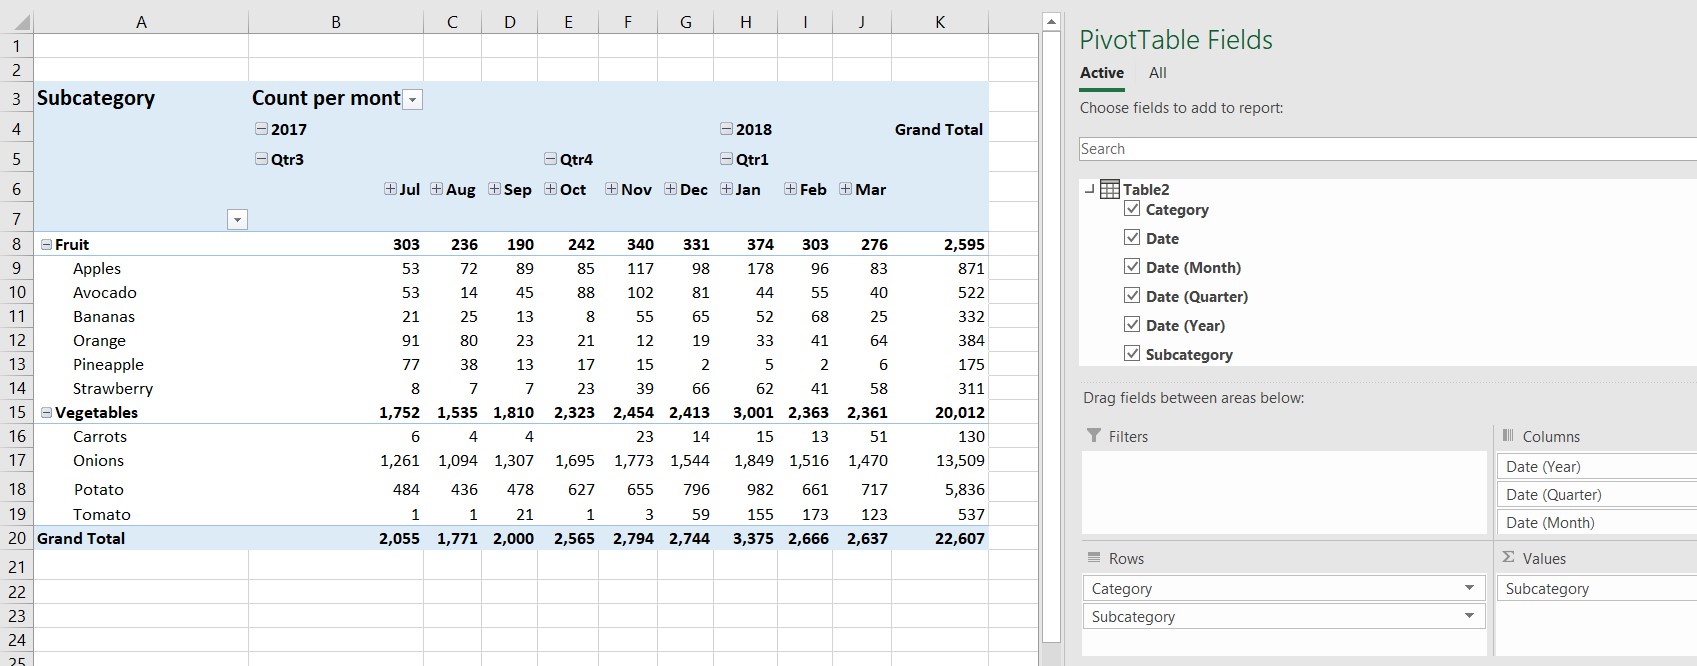
Task: Expand the Jul month column
Action: coord(390,189)
